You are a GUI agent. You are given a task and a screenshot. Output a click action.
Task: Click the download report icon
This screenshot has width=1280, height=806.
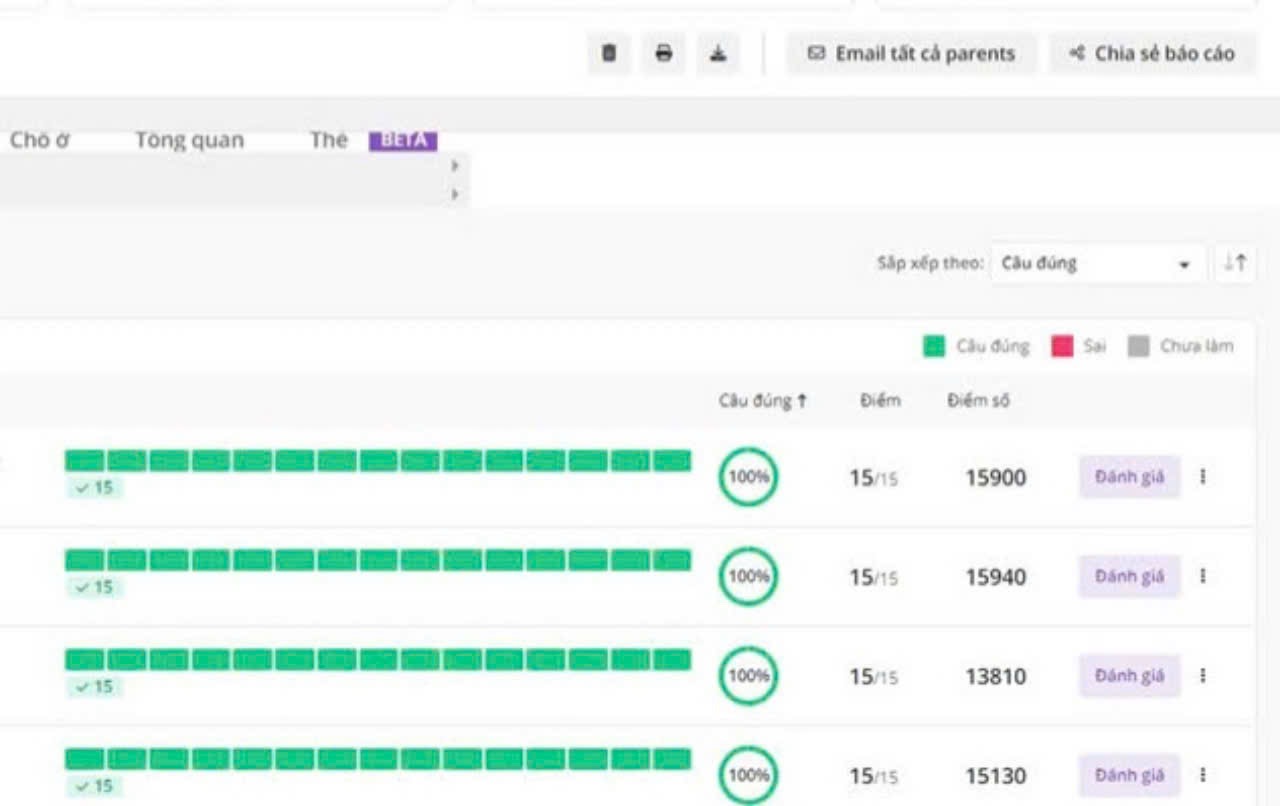click(x=718, y=54)
